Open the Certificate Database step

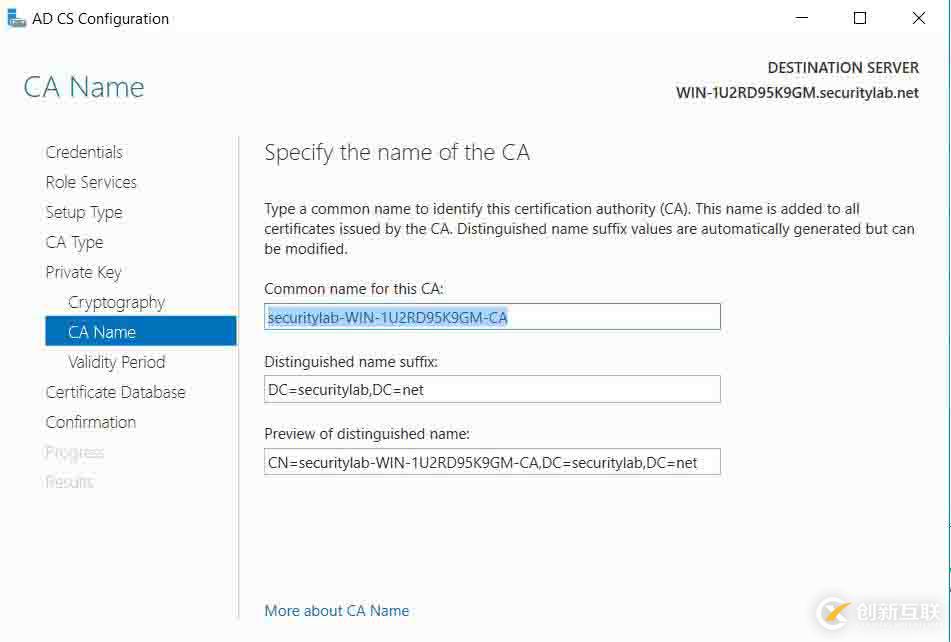click(x=115, y=392)
